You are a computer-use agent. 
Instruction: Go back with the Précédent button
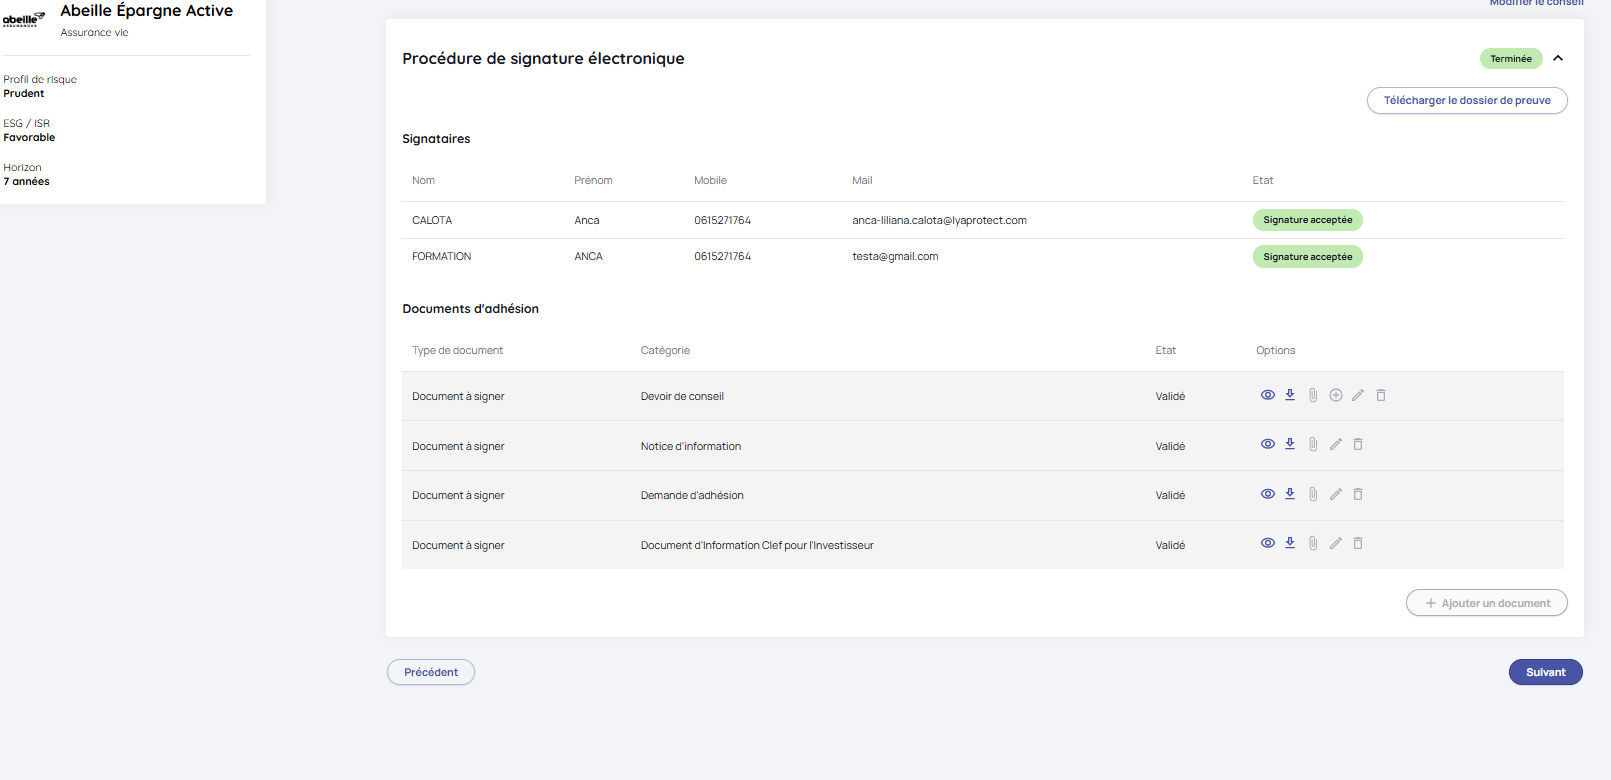click(x=431, y=672)
